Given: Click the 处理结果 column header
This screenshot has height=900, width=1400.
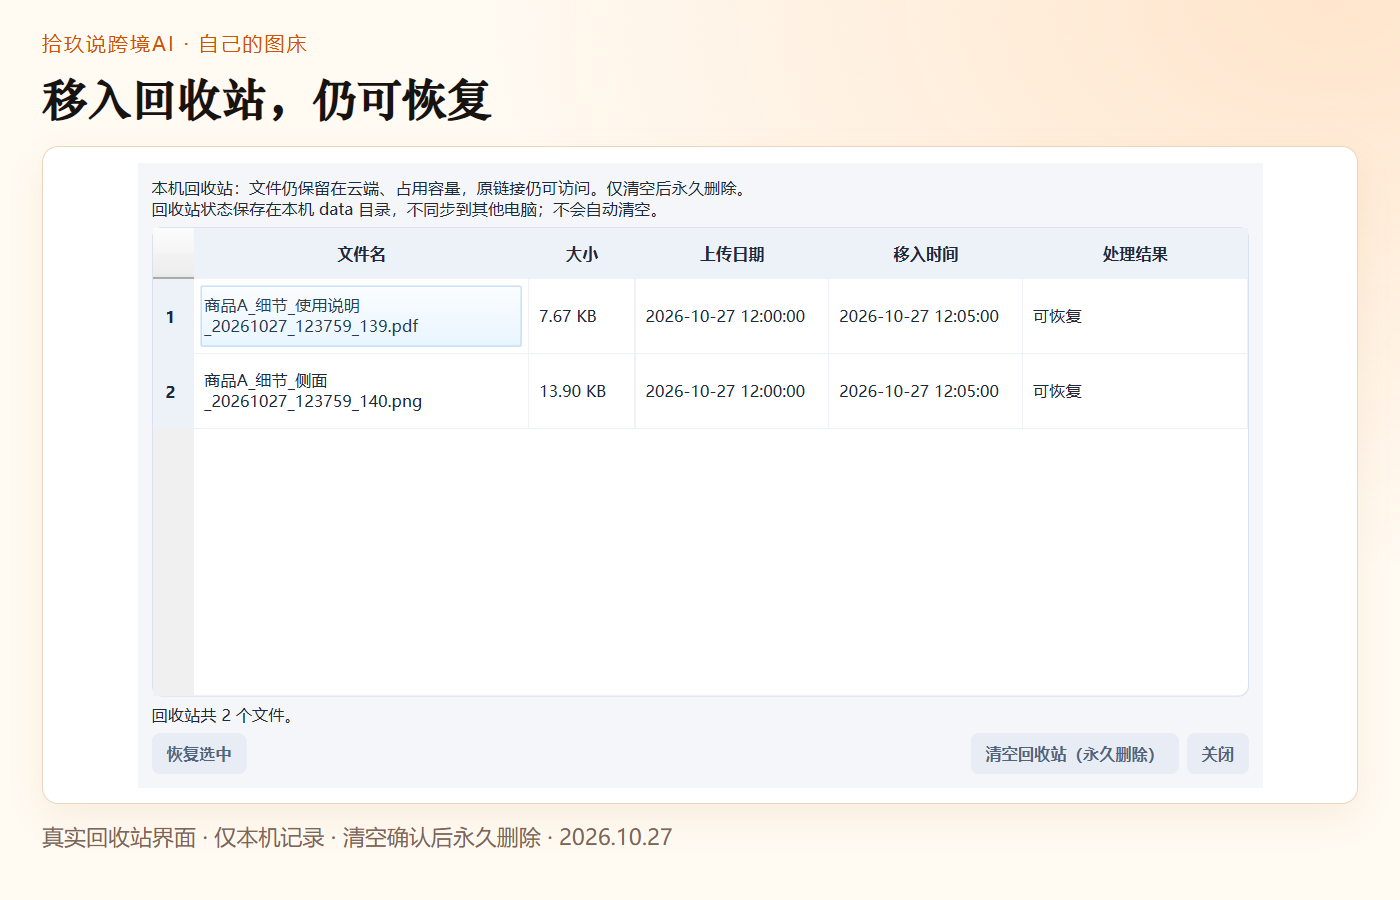Looking at the screenshot, I should pyautogui.click(x=1135, y=254).
